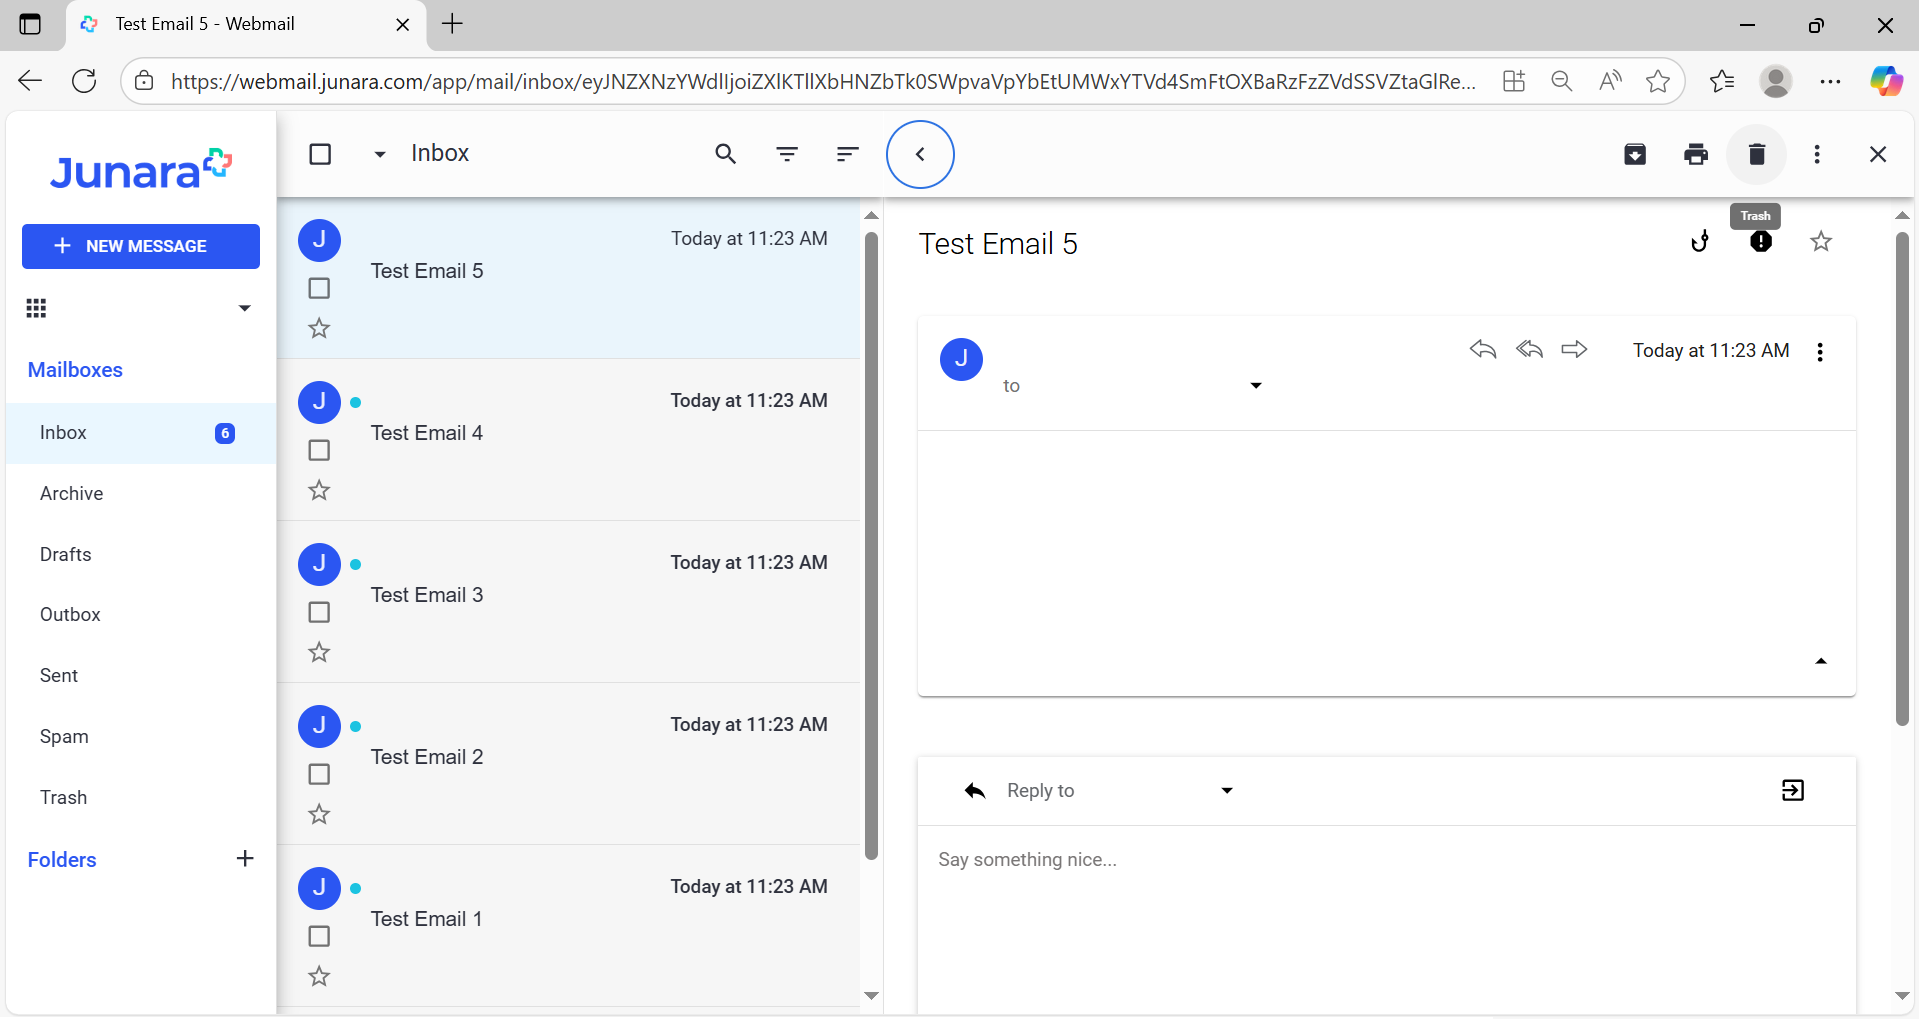The image size is (1919, 1020).
Task: Star Test Email 5 in the list
Action: pyautogui.click(x=319, y=328)
